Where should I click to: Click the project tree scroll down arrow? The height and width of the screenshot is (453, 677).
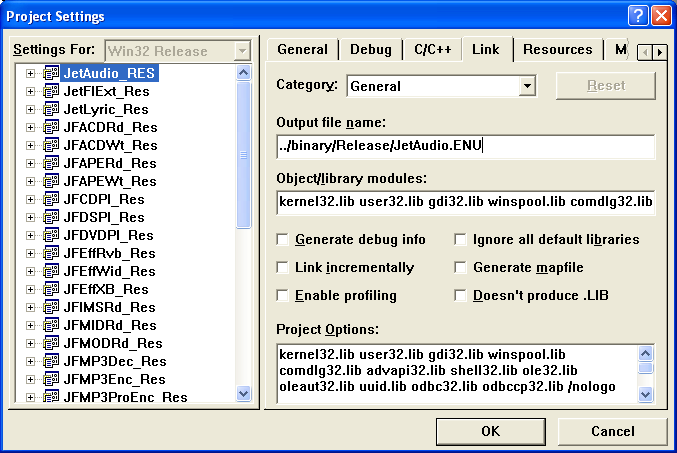(244, 393)
